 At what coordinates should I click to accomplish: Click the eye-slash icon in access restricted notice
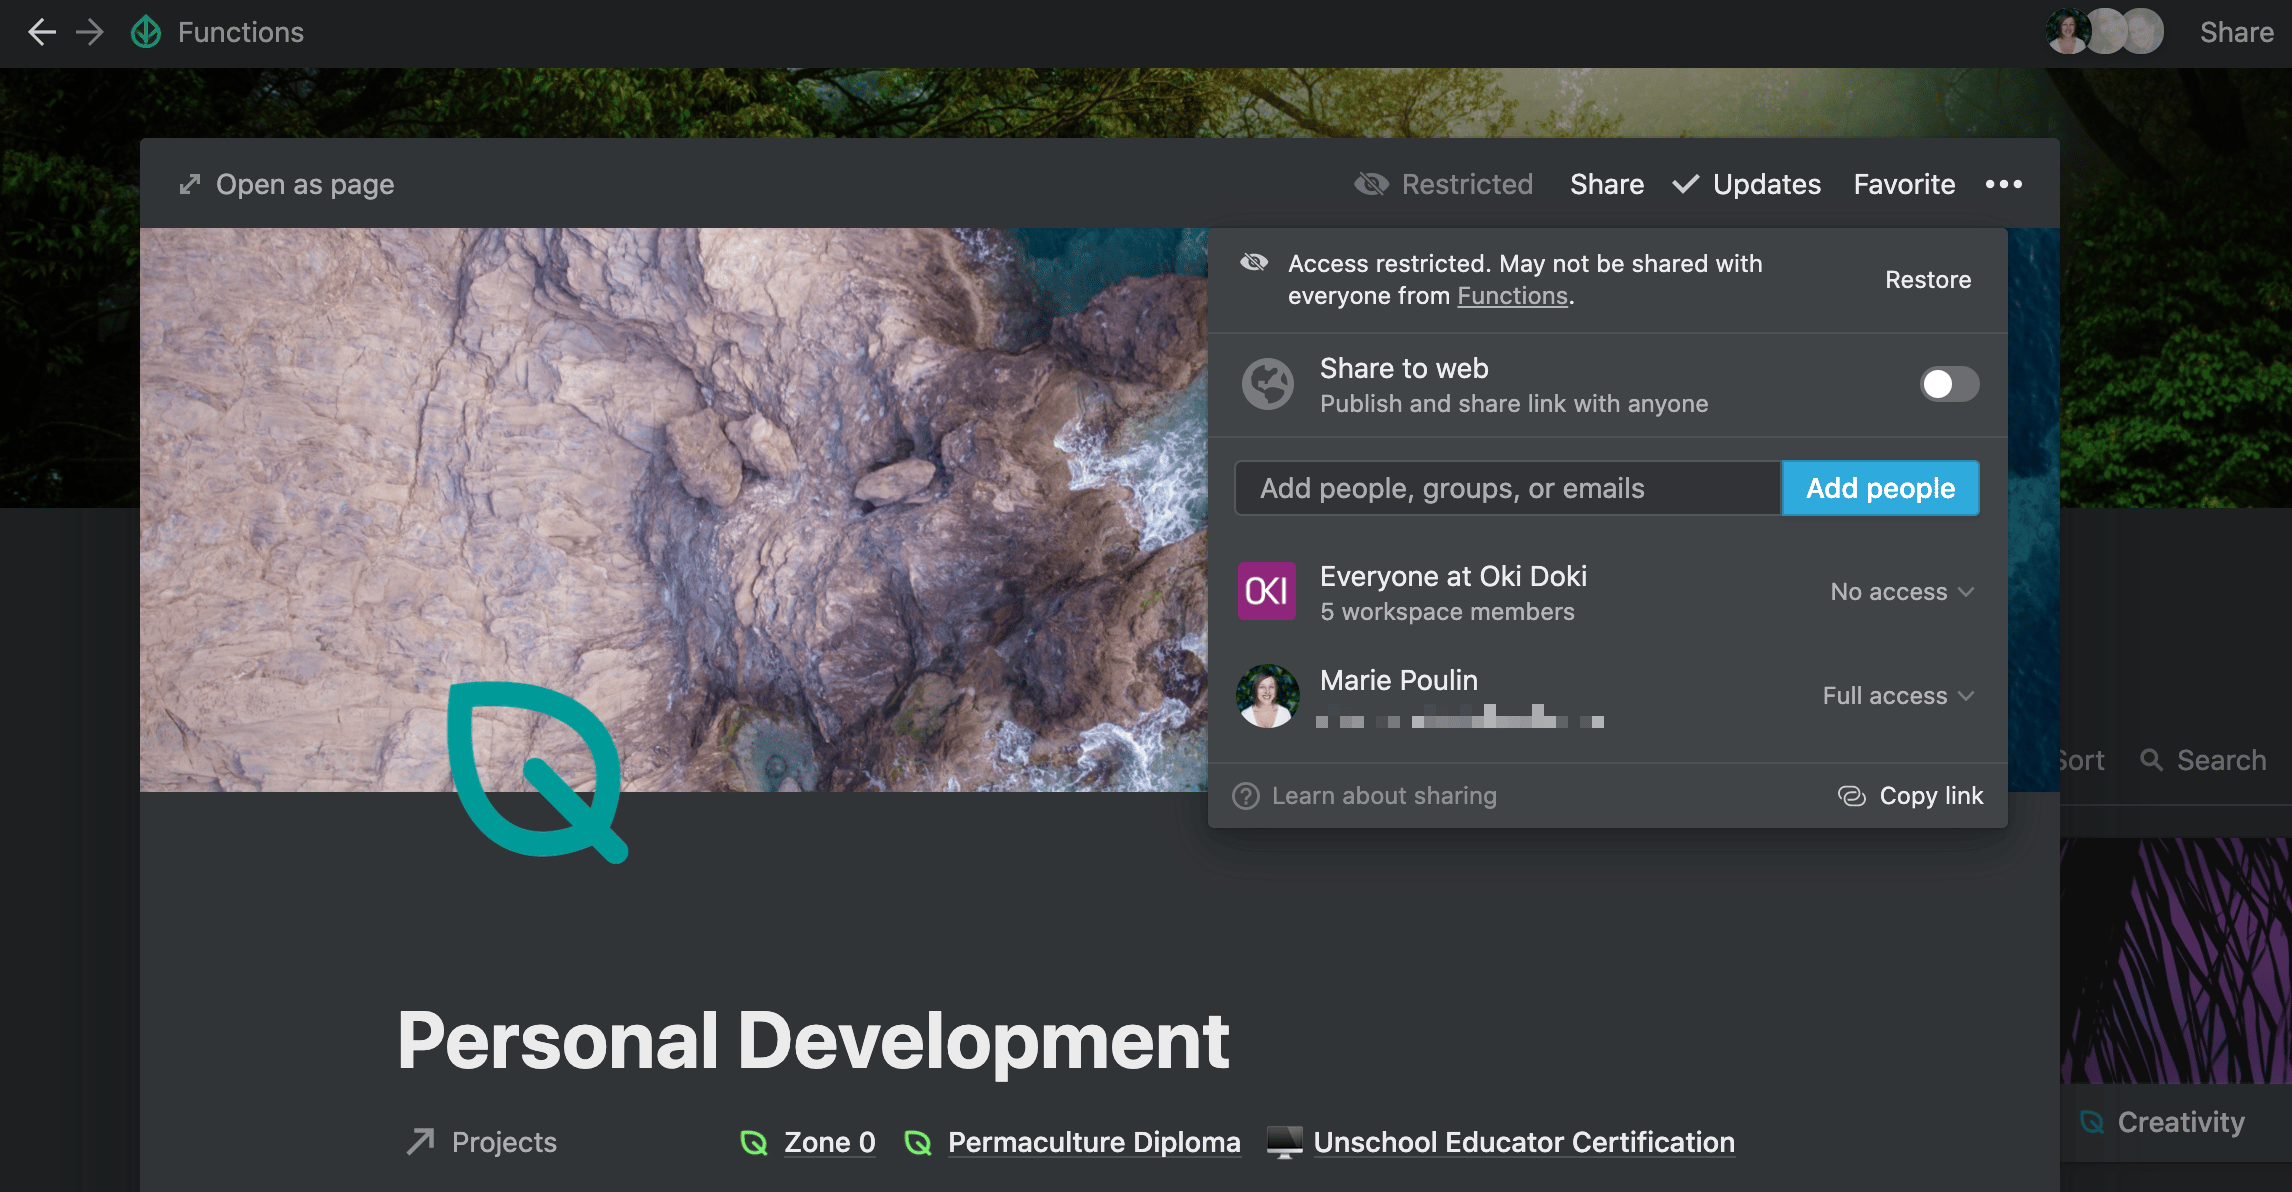click(x=1254, y=263)
